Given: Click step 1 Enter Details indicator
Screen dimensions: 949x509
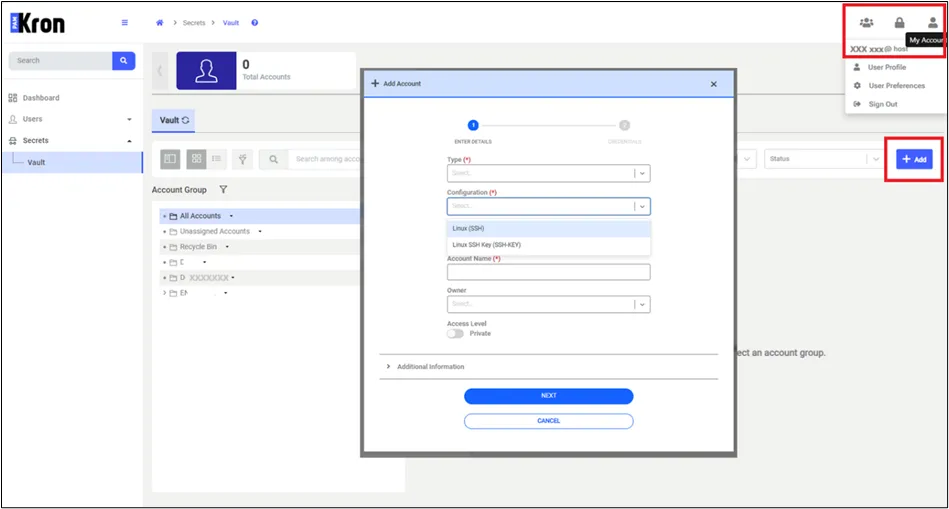Looking at the screenshot, I should (473, 125).
